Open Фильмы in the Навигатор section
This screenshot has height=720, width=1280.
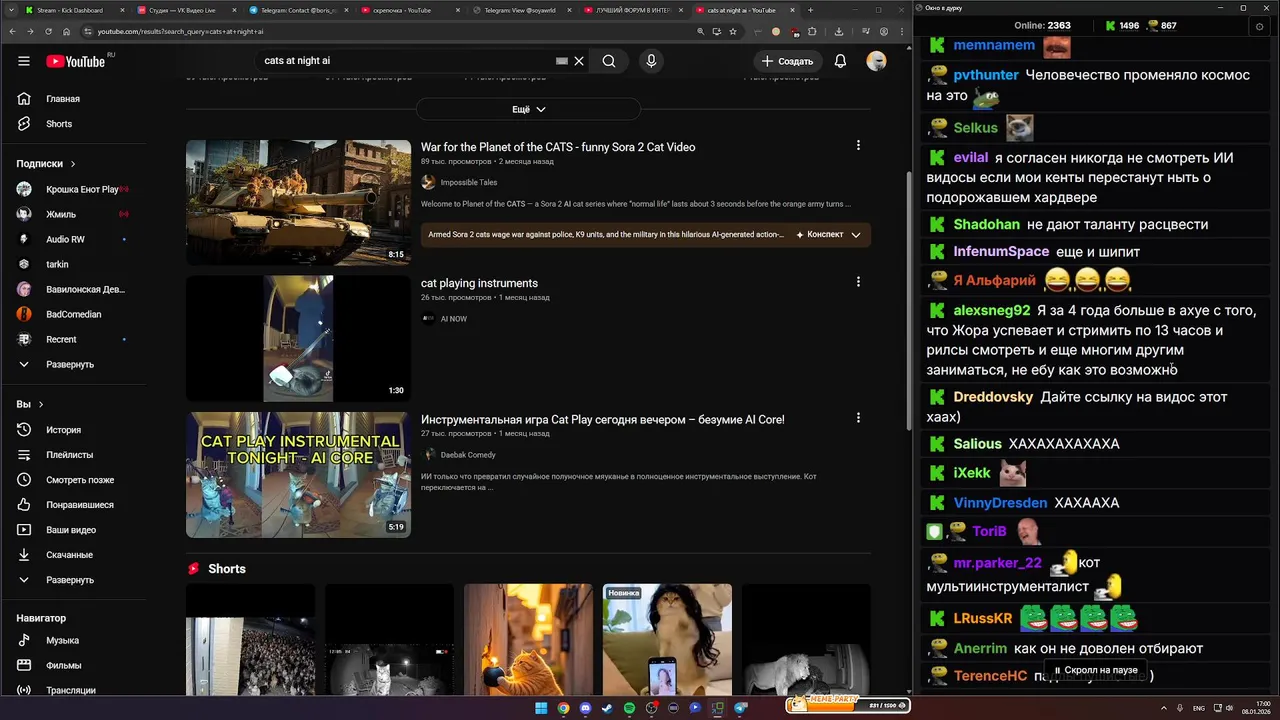73,665
